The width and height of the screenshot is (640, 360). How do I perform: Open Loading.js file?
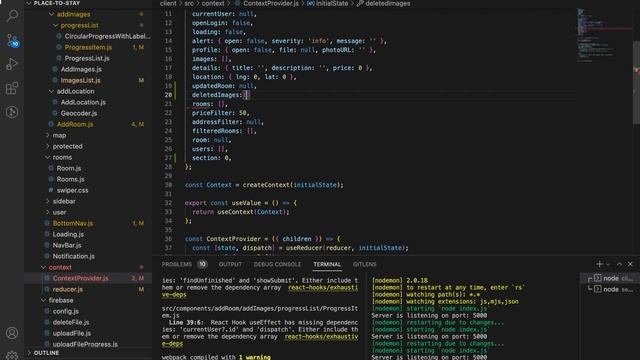68,234
